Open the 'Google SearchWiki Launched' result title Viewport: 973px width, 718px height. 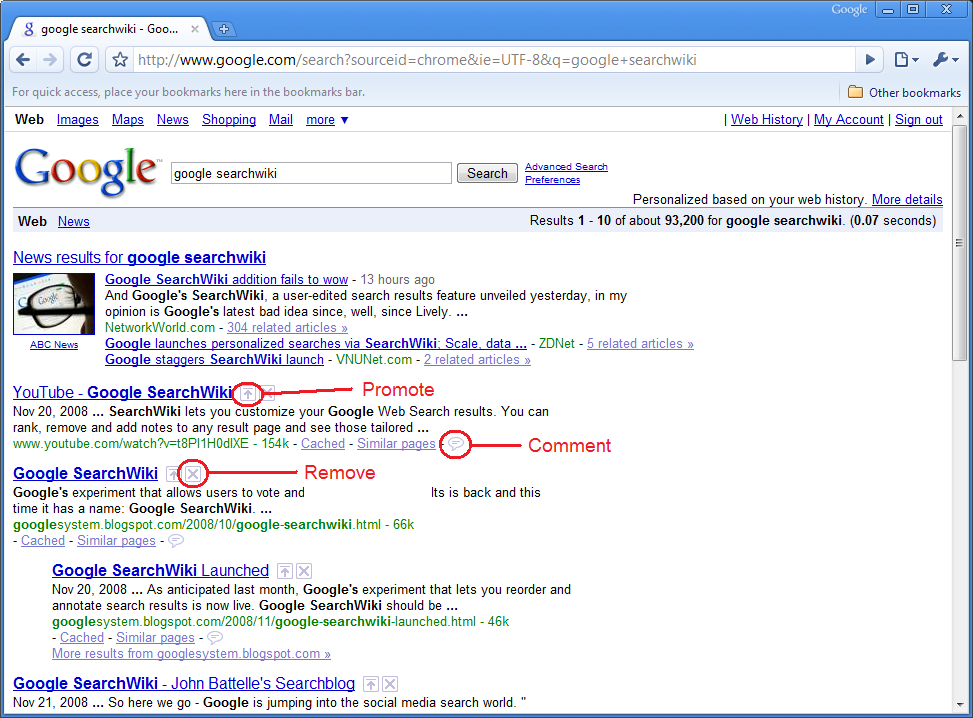(160, 570)
